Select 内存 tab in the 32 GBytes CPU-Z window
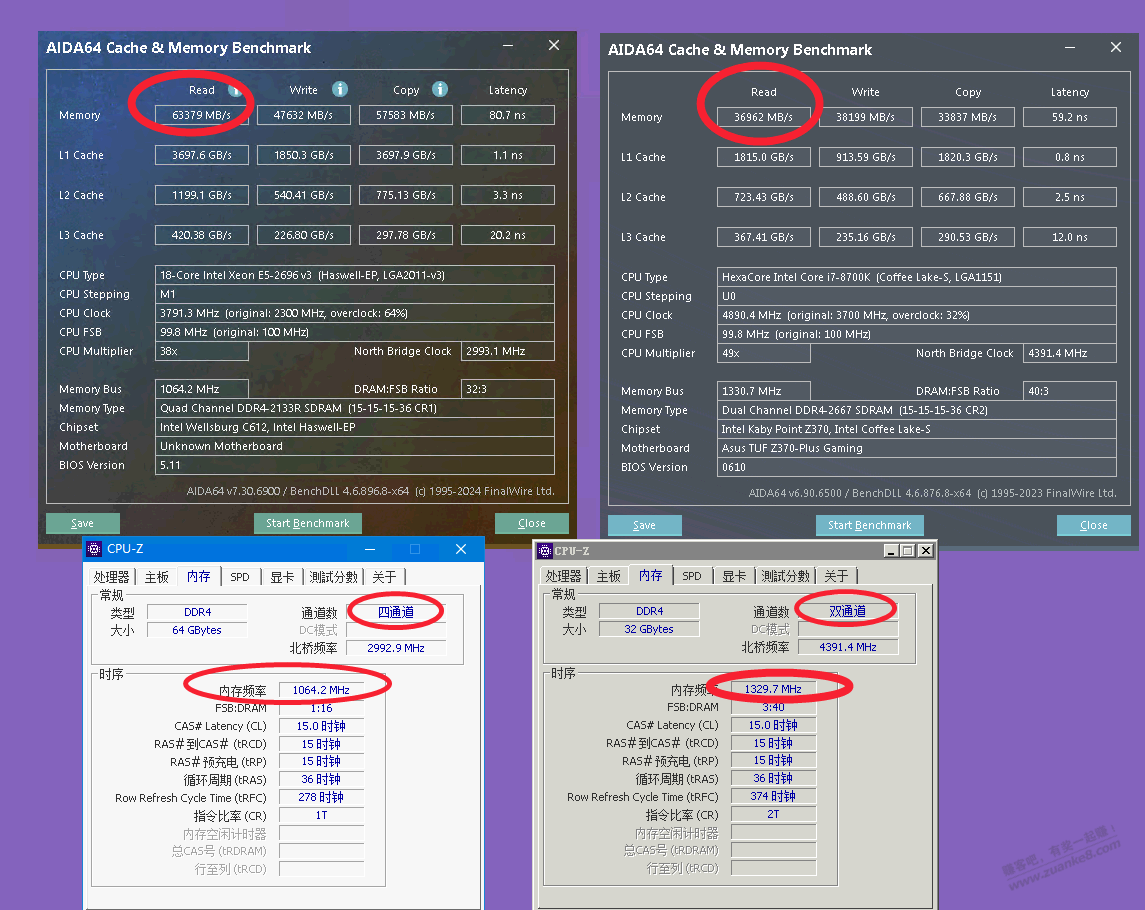Screen dimensions: 1145x910 click(x=651, y=576)
